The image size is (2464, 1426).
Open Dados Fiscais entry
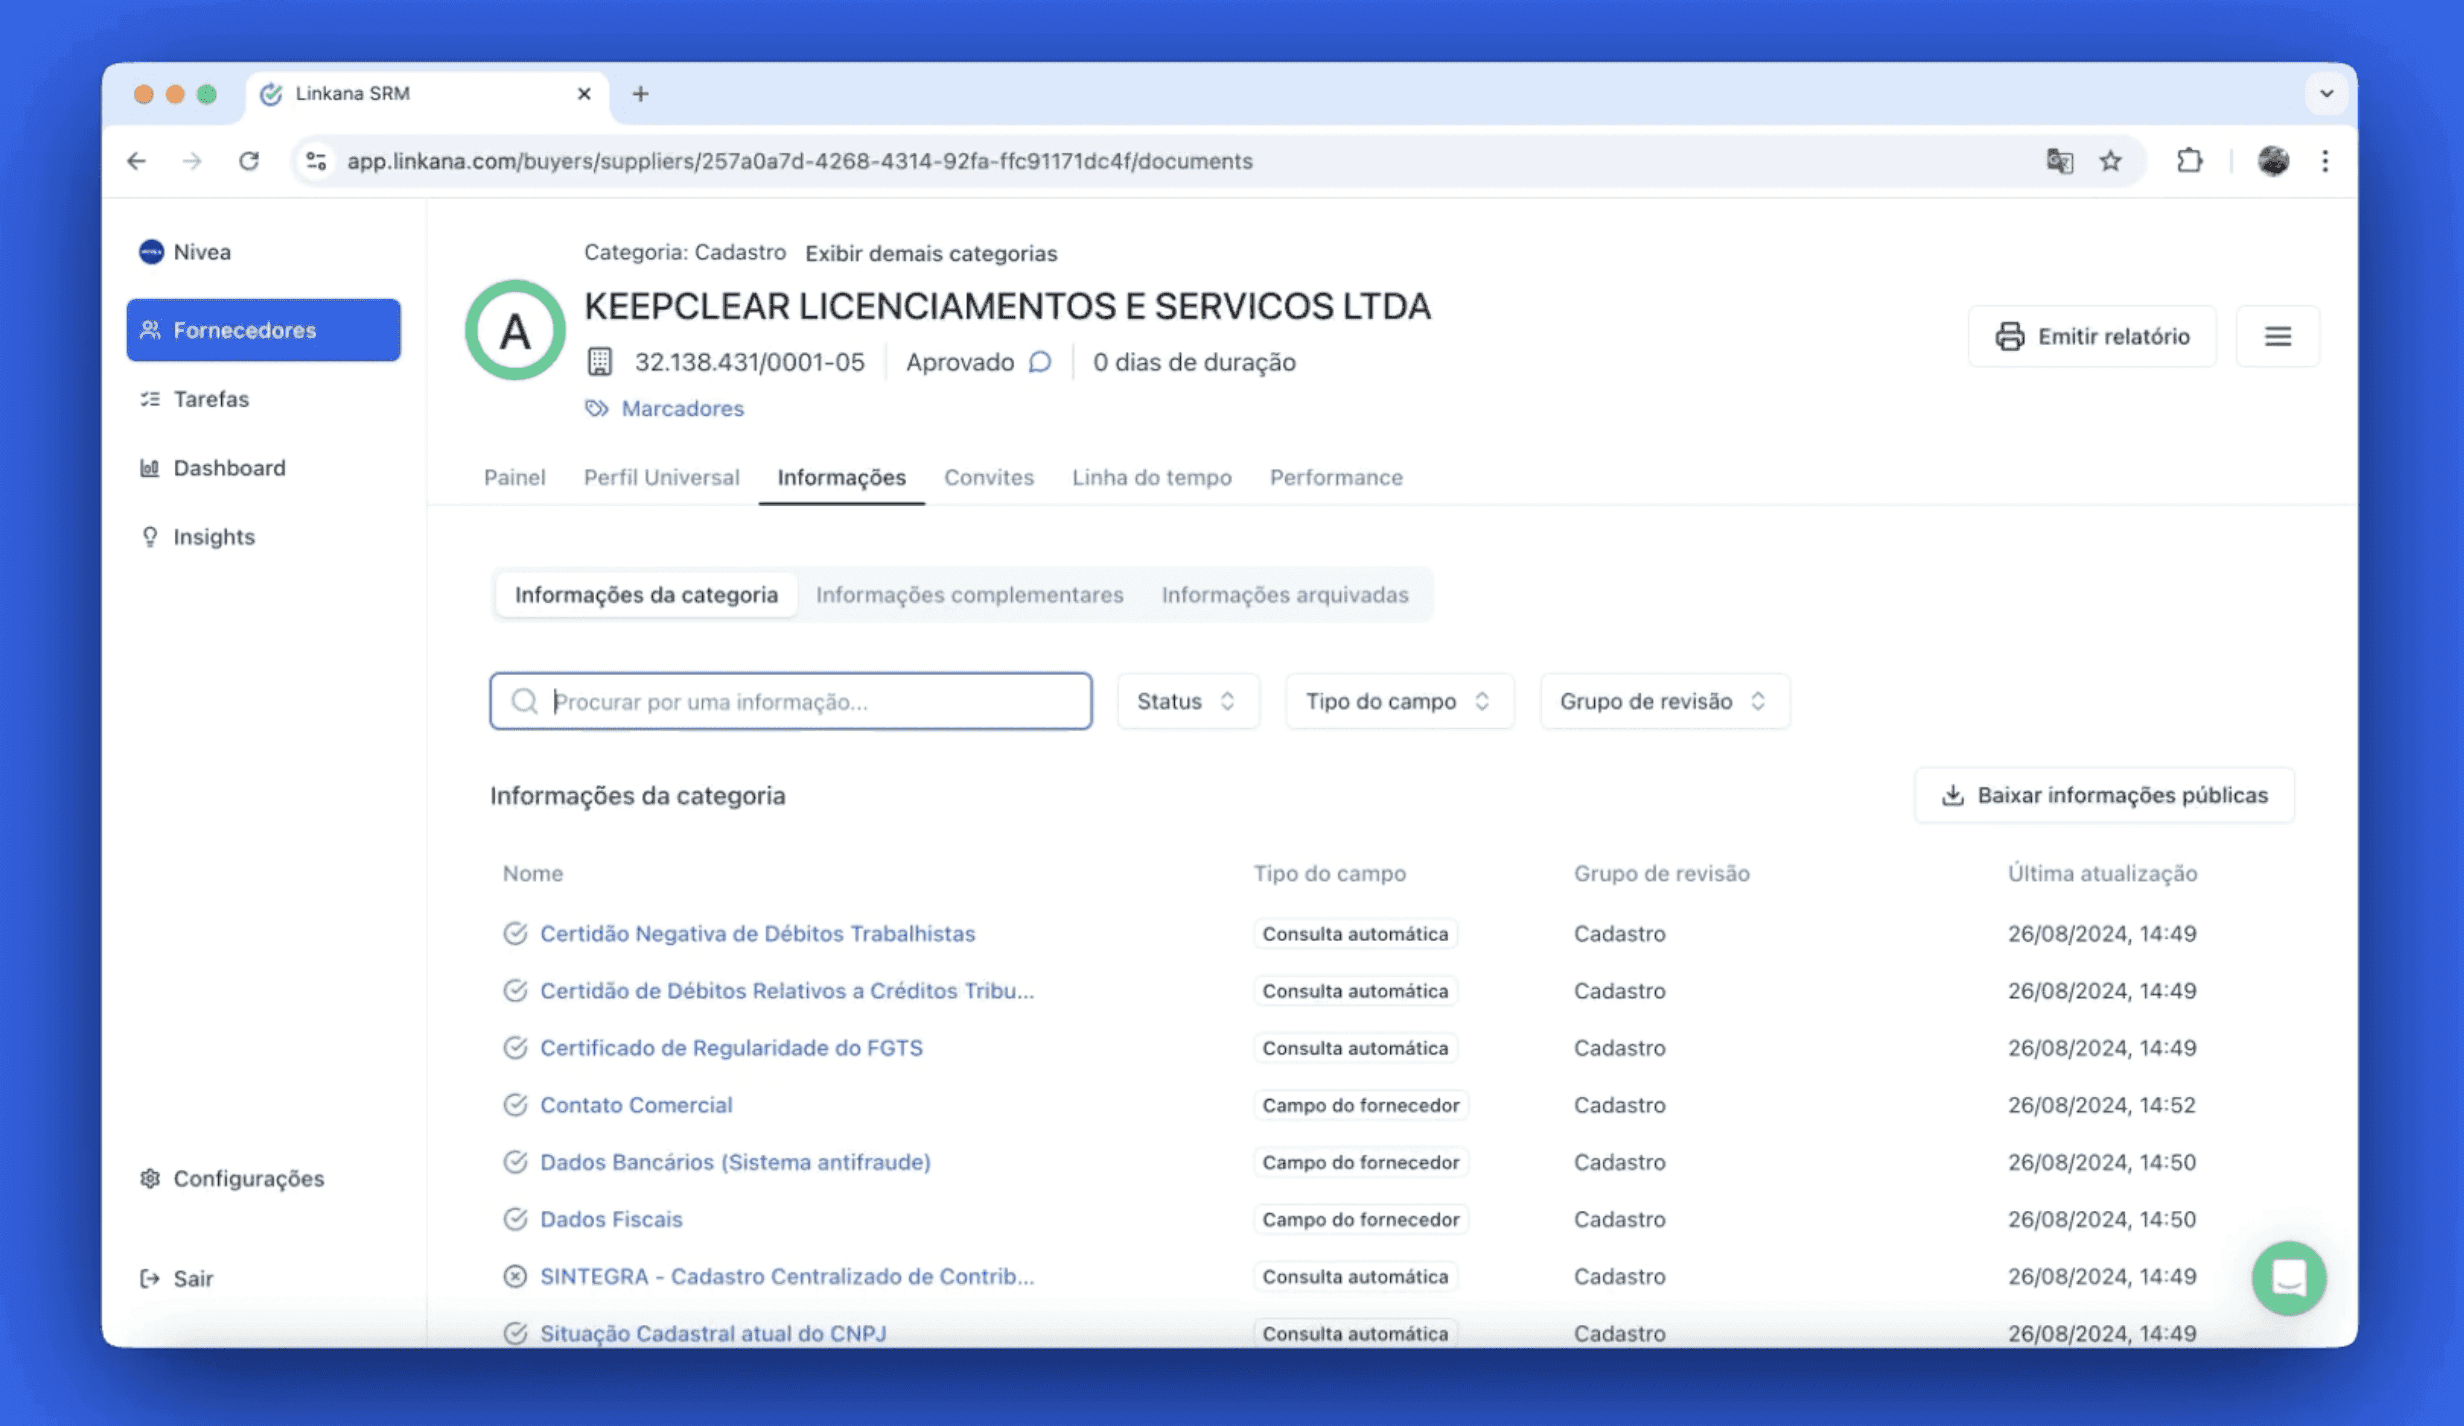(x=611, y=1219)
